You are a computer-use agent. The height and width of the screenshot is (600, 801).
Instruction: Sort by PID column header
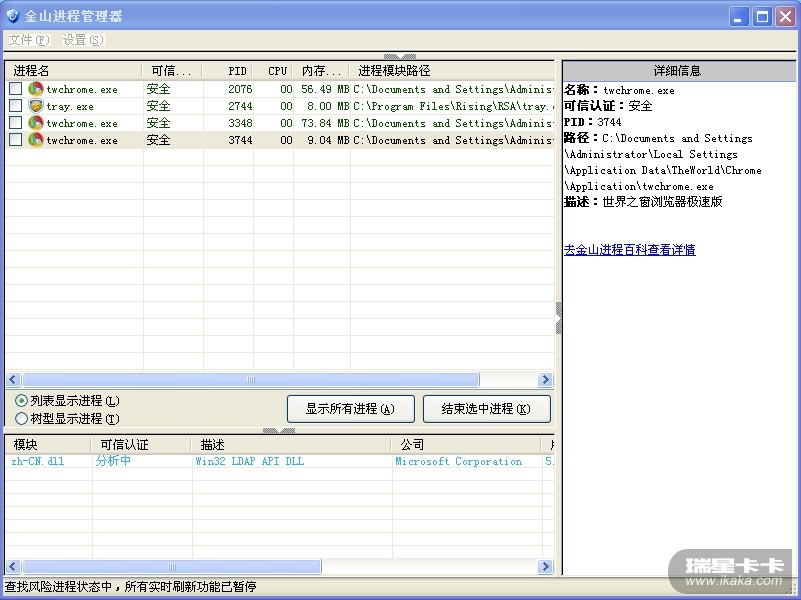coord(228,71)
